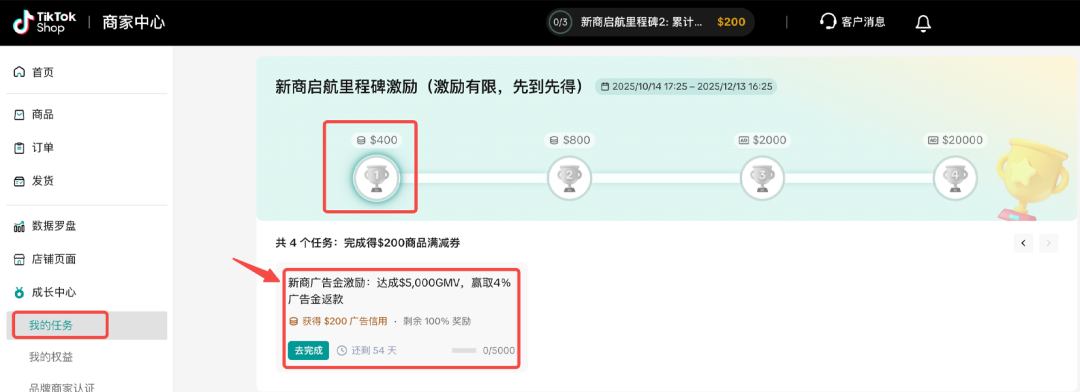
Task: Click the $400 reward label
Action: (377, 140)
